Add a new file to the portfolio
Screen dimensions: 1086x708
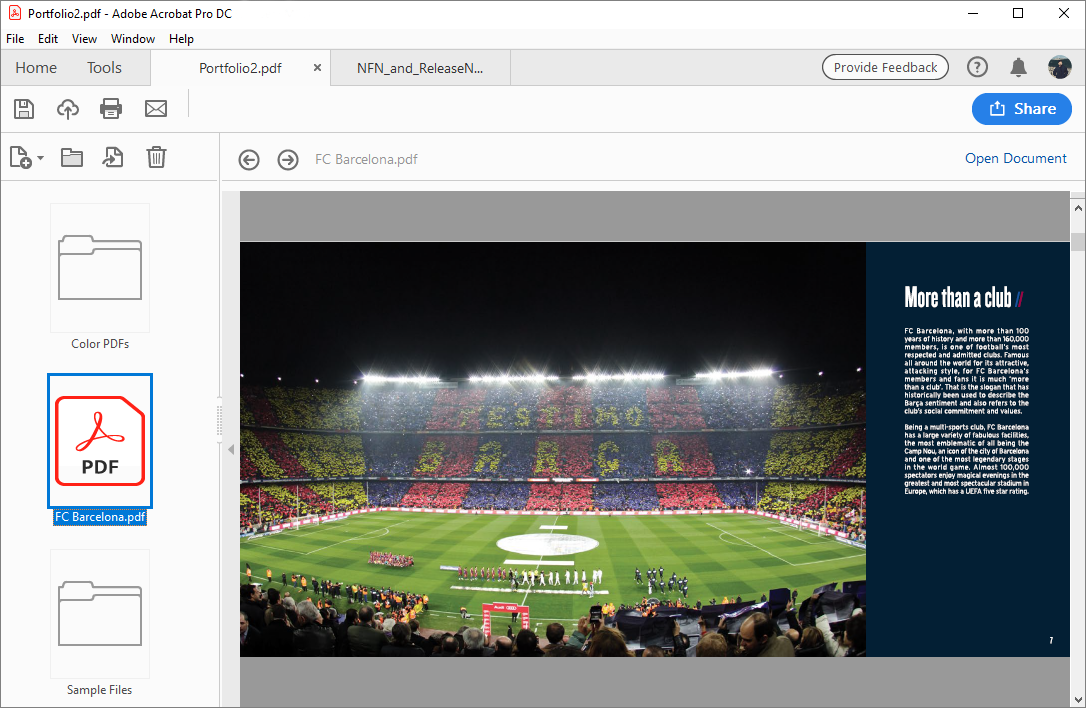click(x=22, y=157)
